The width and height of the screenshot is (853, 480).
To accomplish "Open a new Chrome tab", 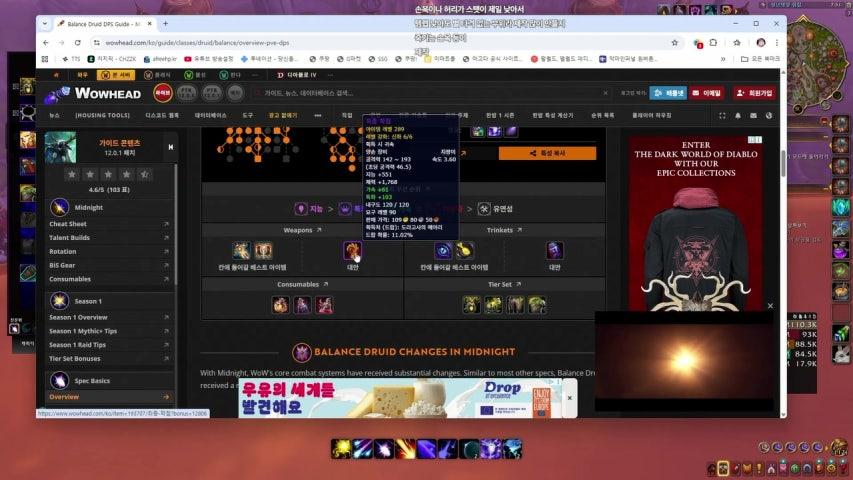I will (165, 24).
